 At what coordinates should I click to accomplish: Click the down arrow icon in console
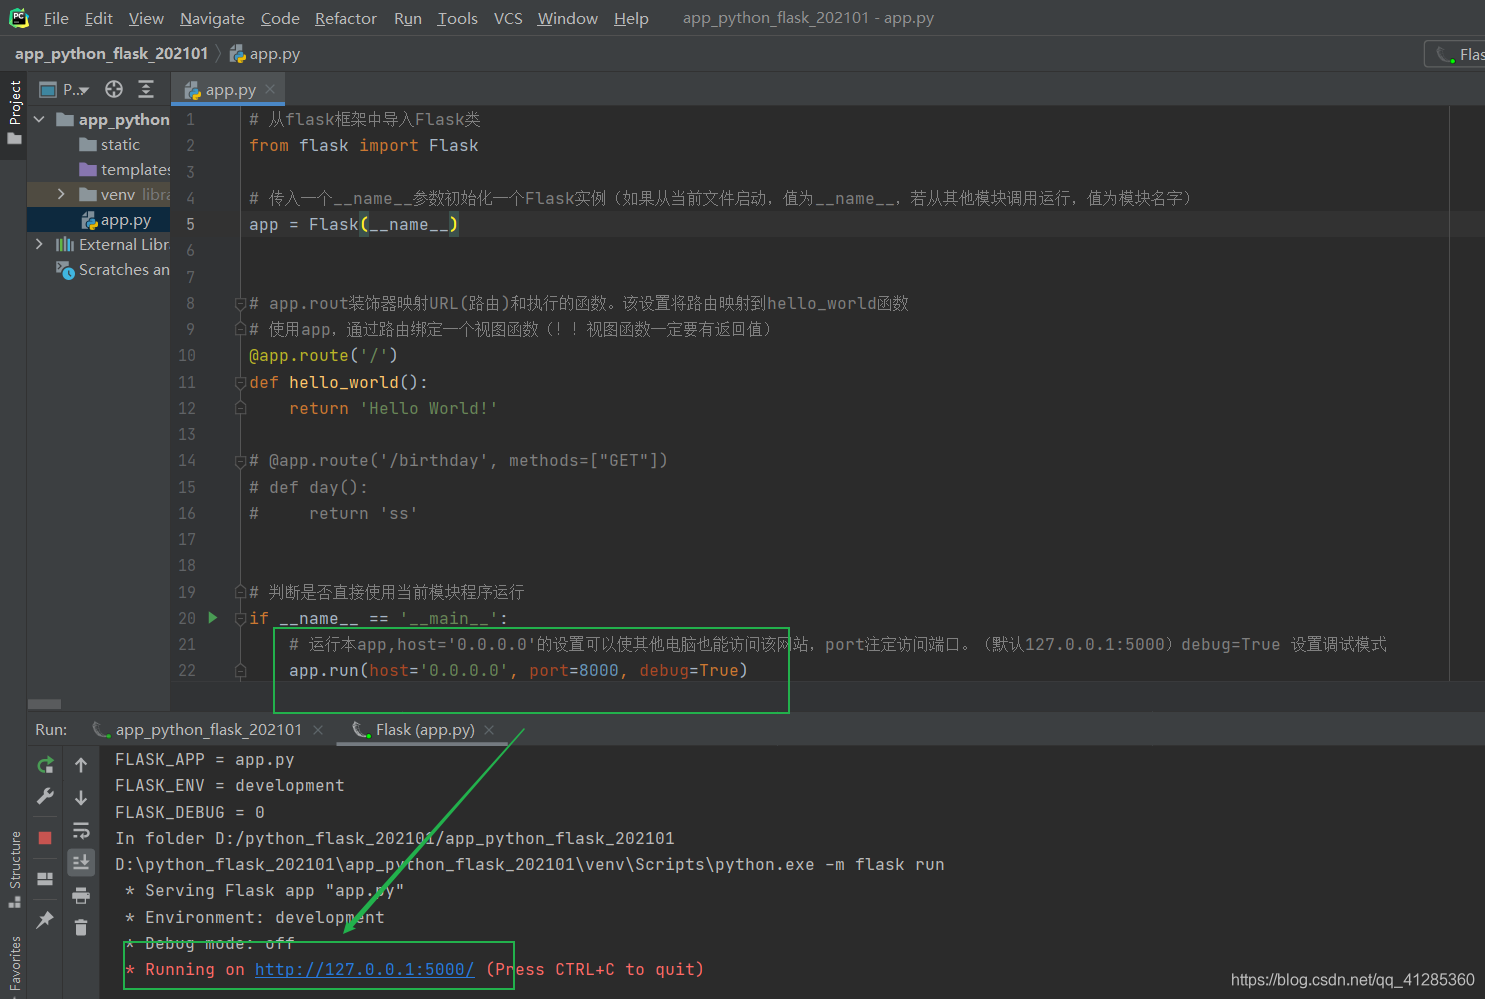click(81, 798)
